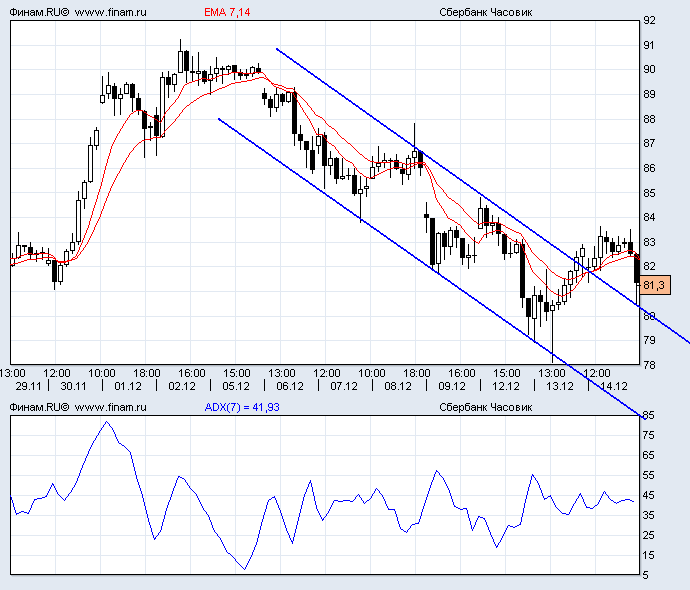Image resolution: width=690 pixels, height=590 pixels.
Task: Select the 14.12 date label
Action: click(614, 386)
